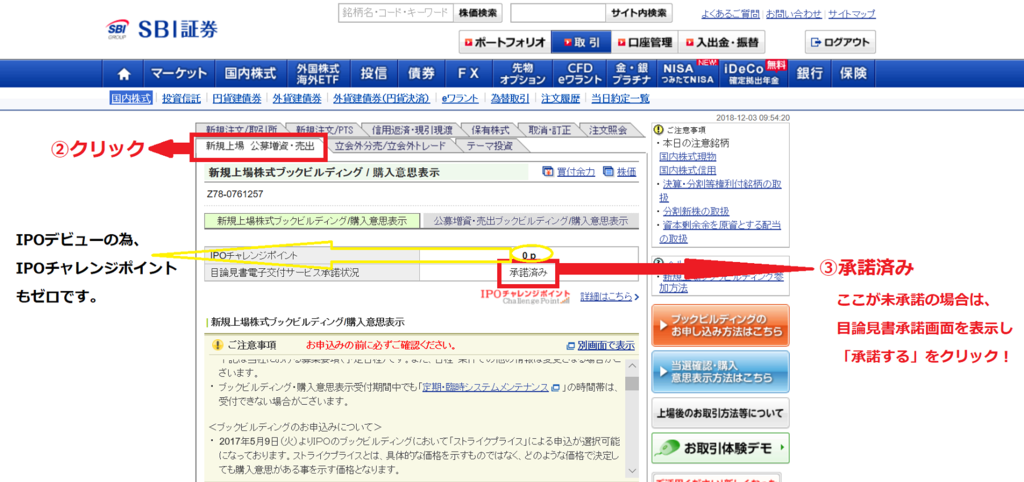Switch to 新規上場 公募増資・売出 tab
The height and width of the screenshot is (482, 1024).
(x=260, y=147)
